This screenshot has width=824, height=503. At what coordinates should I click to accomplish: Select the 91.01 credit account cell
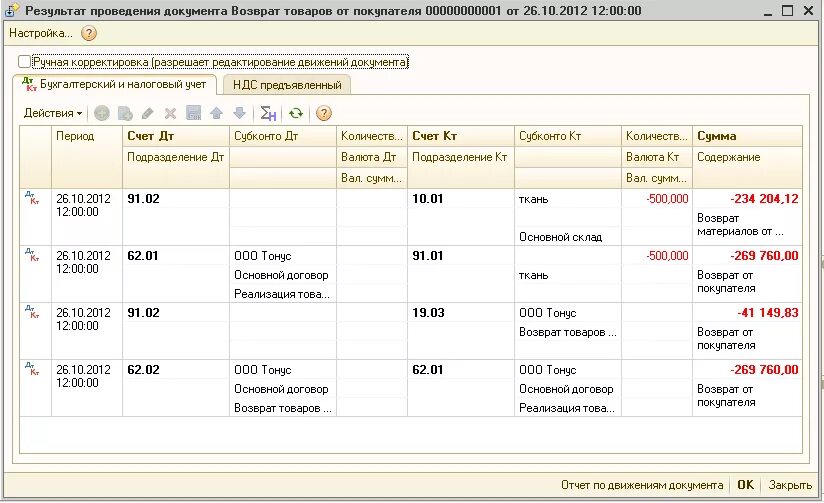[x=461, y=256]
